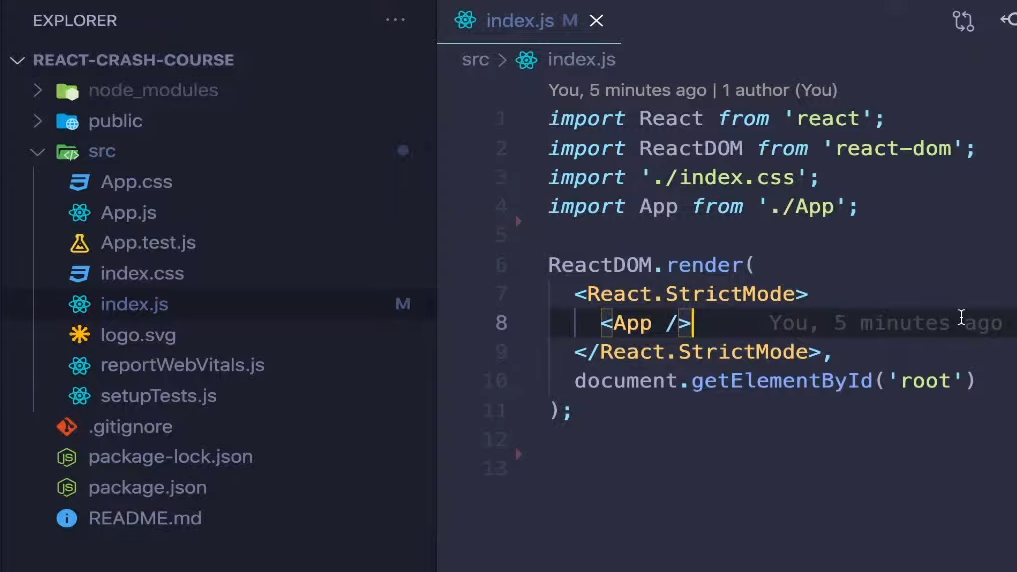This screenshot has height=572, width=1017.
Task: Click the React icon beside index.js in explorer
Action: pyautogui.click(x=79, y=304)
